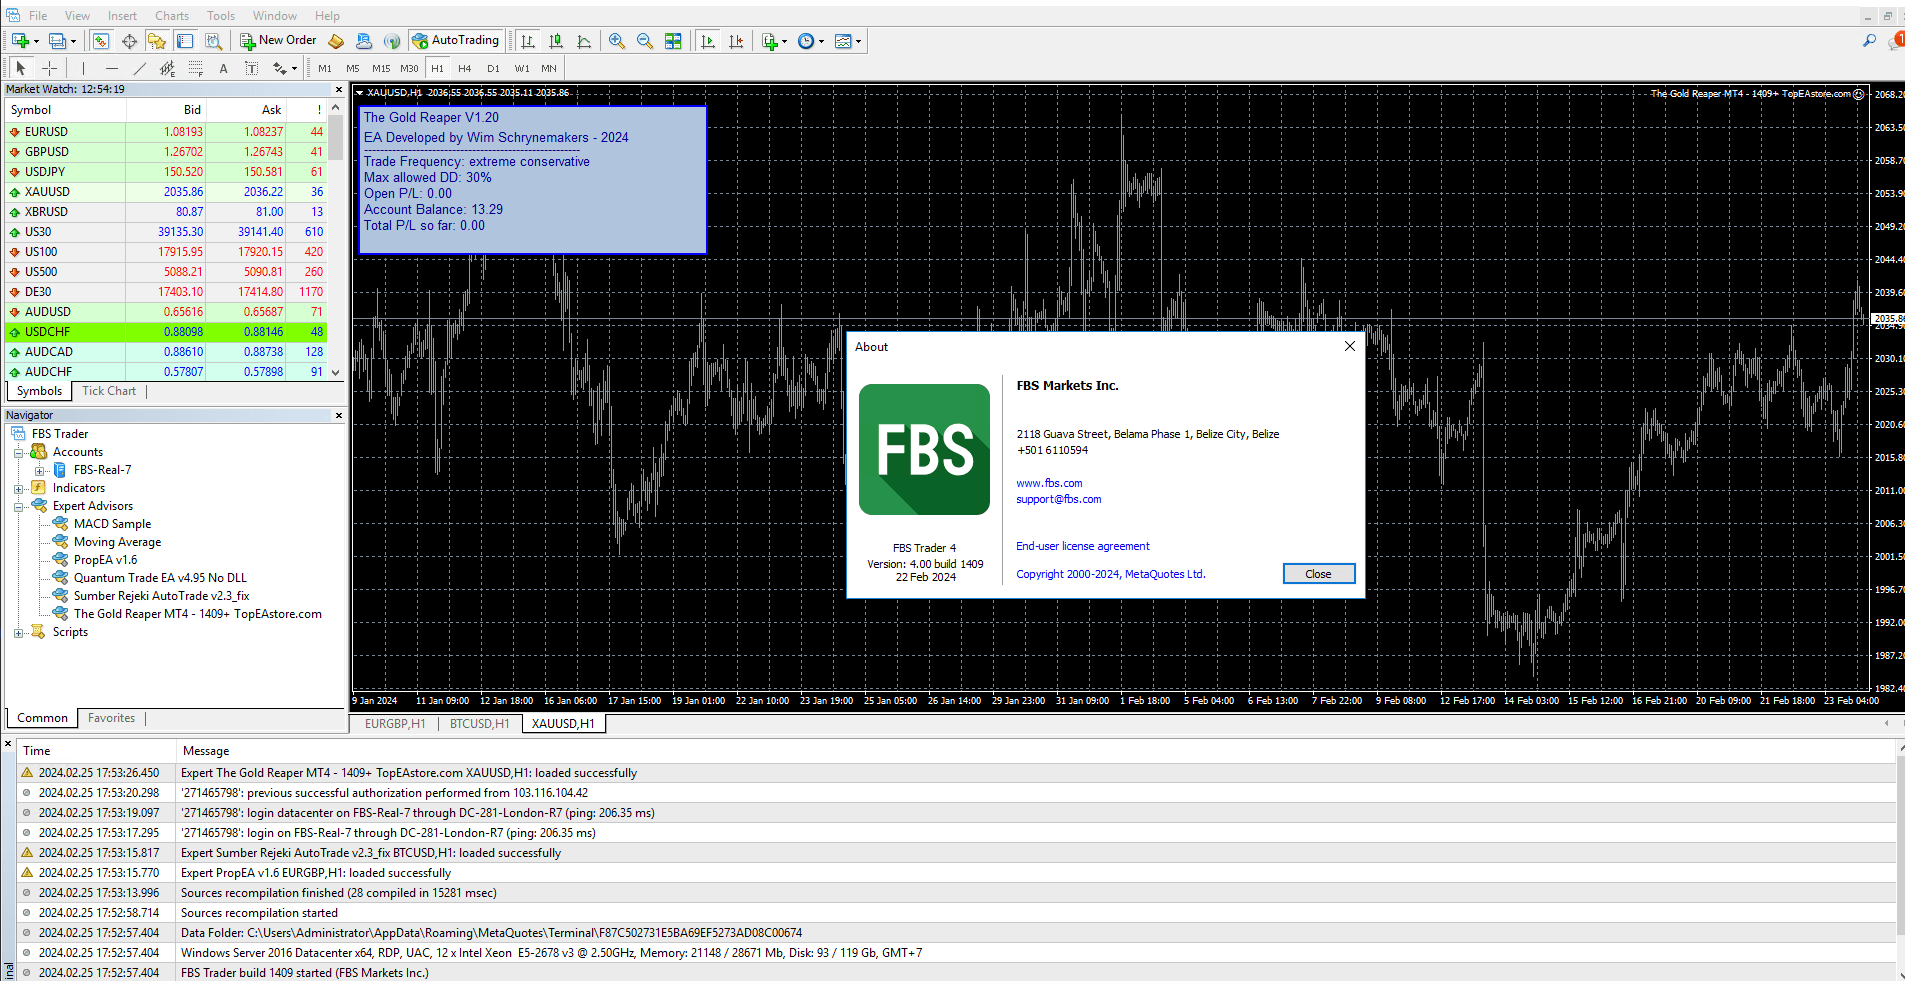The image size is (1905, 981).
Task: Open the Charts menu
Action: 172,16
